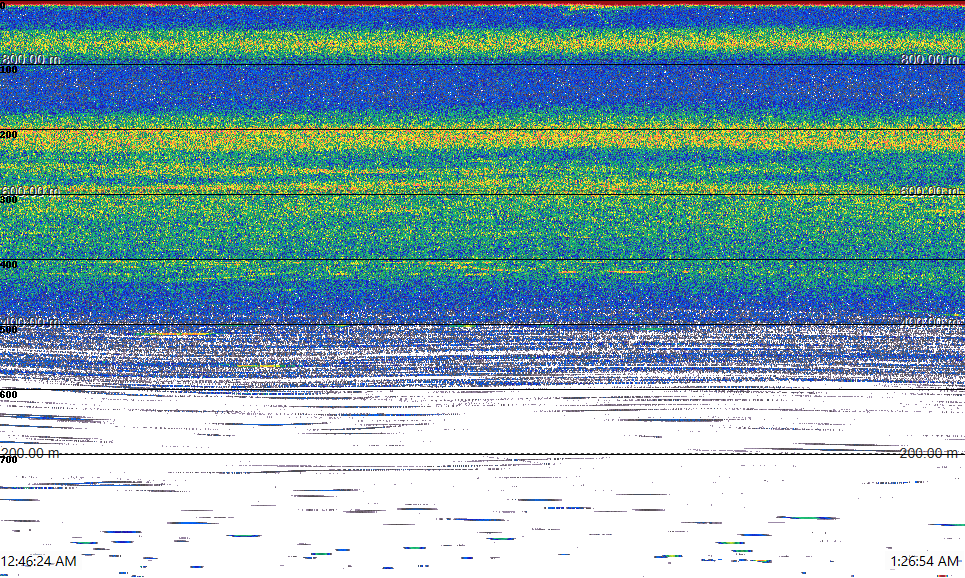Click the 700 depth scale mark
Image resolution: width=965 pixels, height=578 pixels.
pyautogui.click(x=8, y=460)
